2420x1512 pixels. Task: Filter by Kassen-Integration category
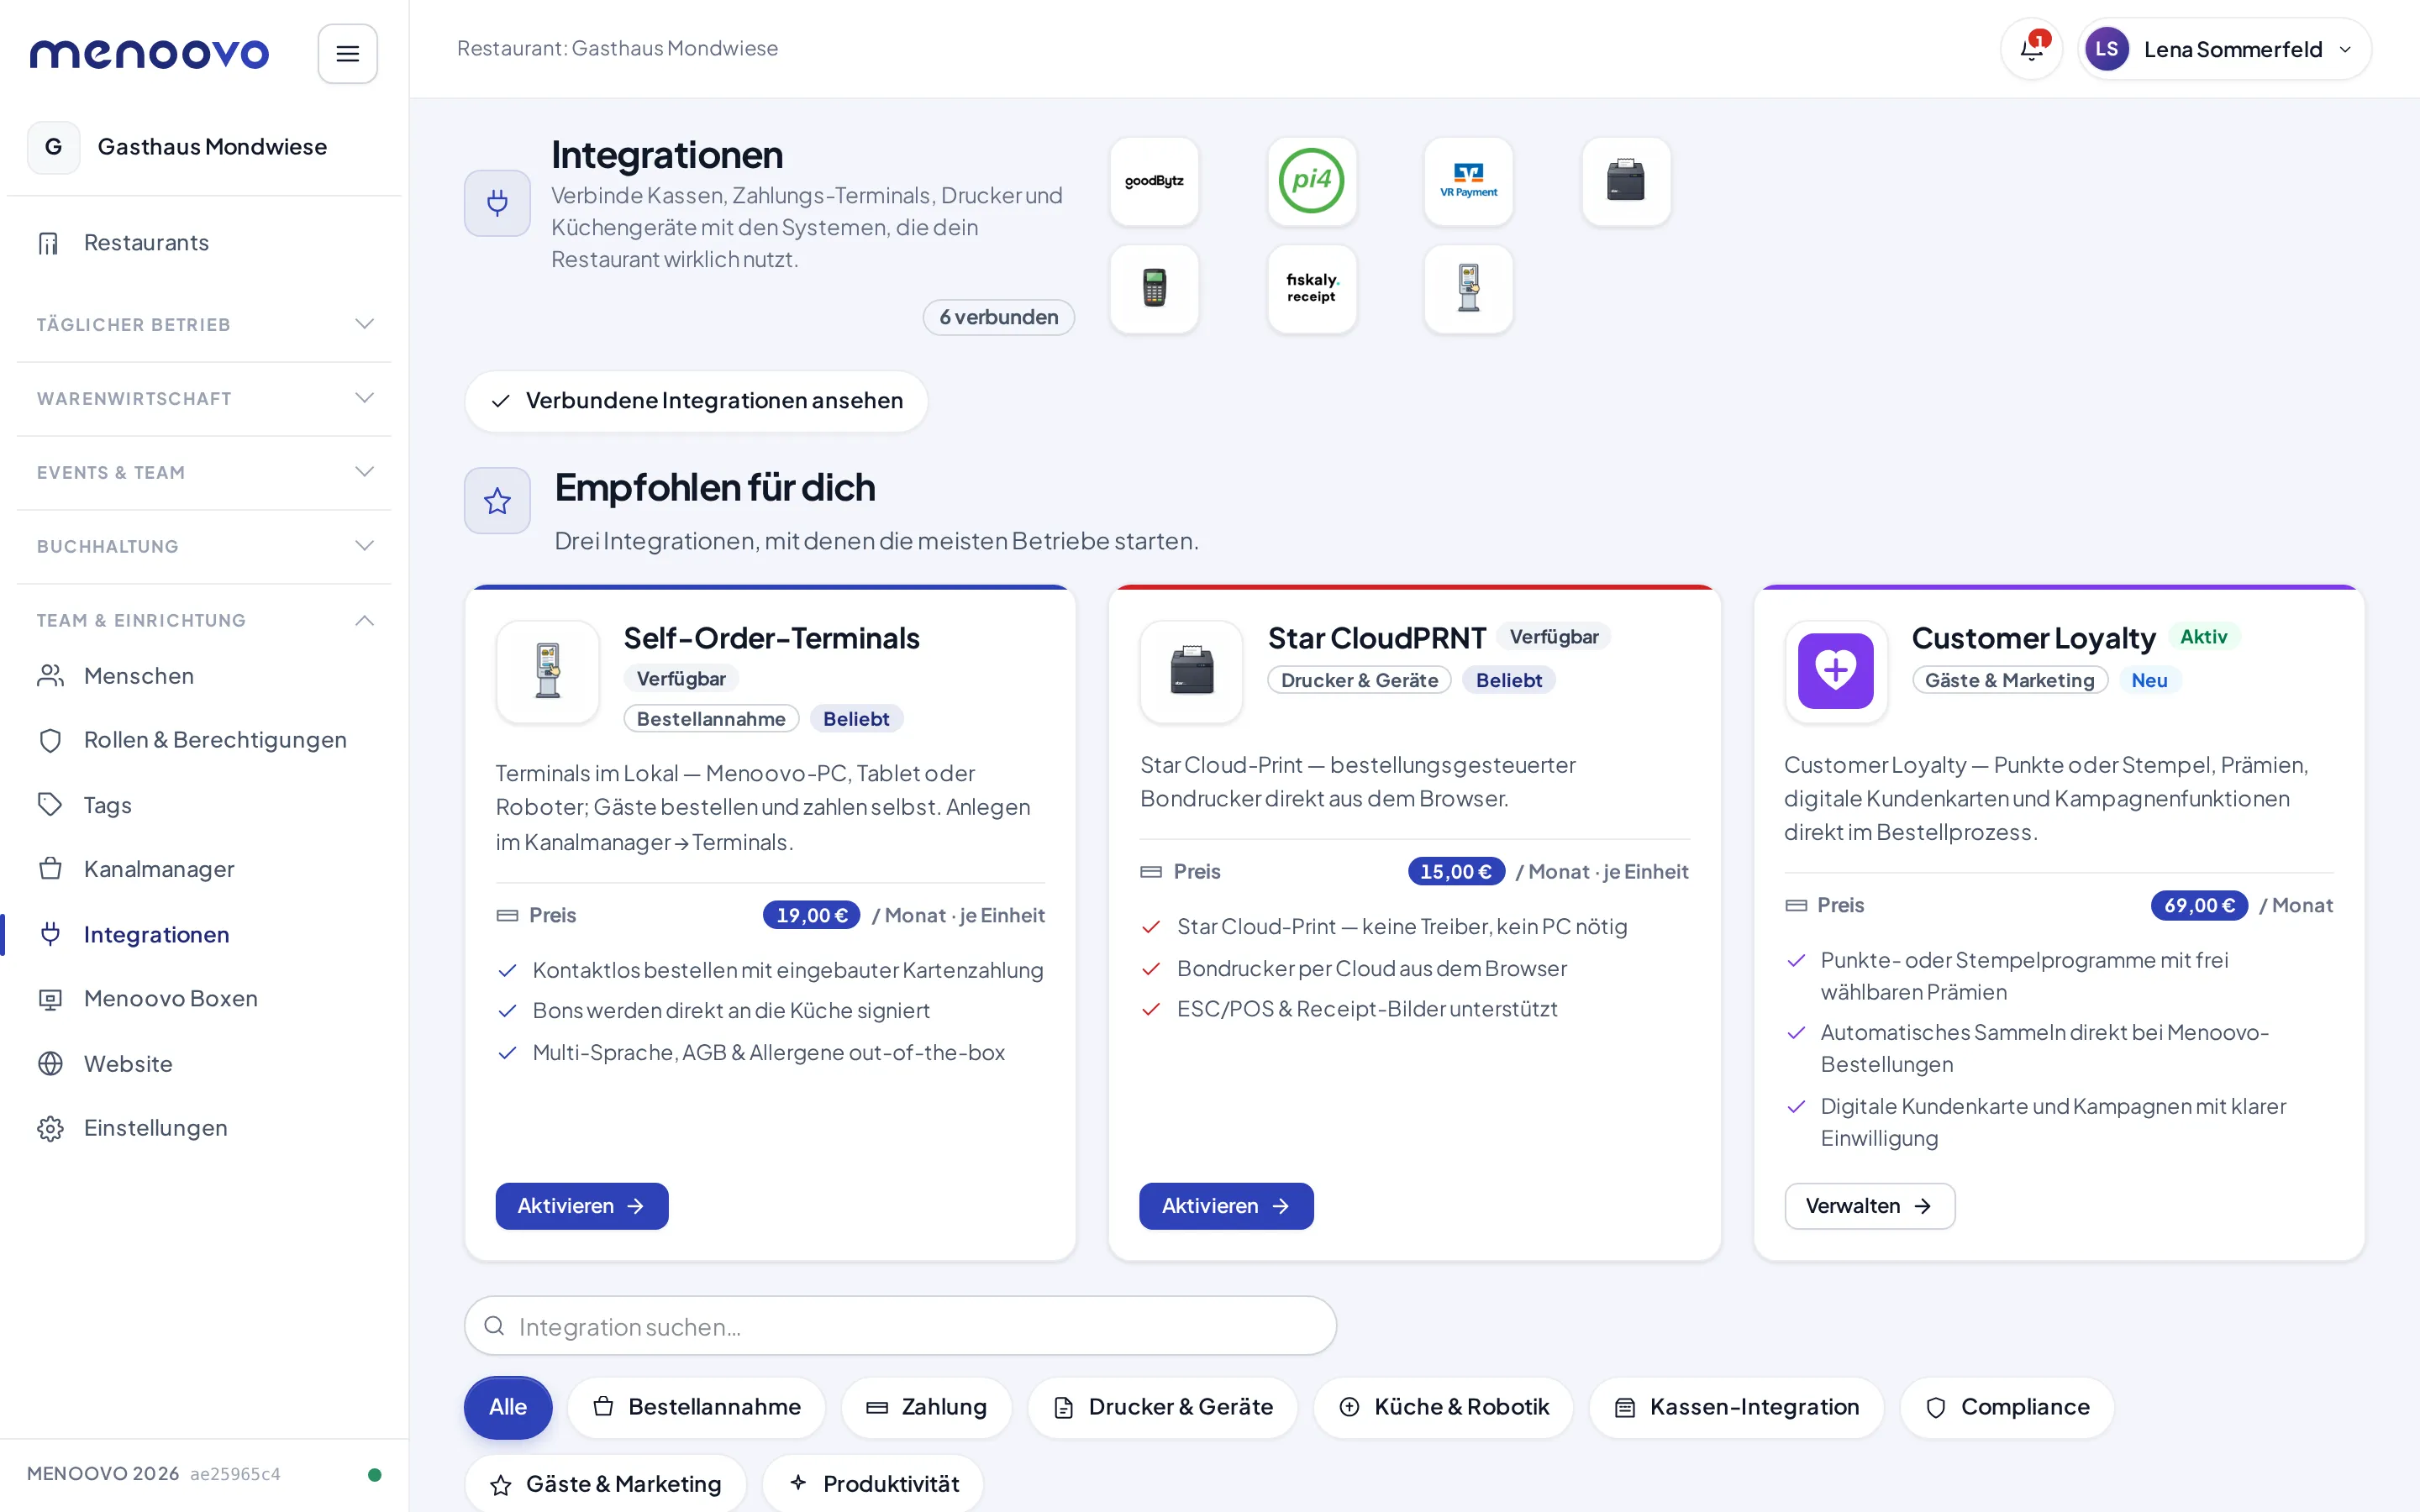point(1736,1407)
